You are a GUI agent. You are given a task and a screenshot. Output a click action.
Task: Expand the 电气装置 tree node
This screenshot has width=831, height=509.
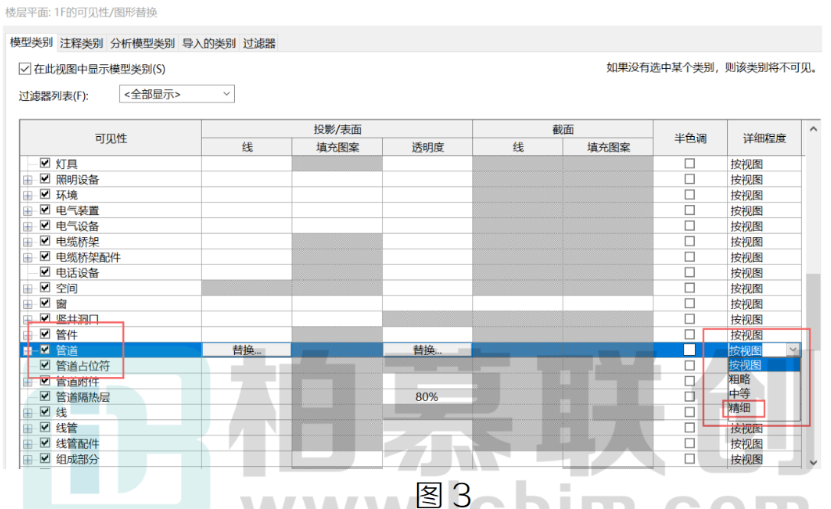28,211
